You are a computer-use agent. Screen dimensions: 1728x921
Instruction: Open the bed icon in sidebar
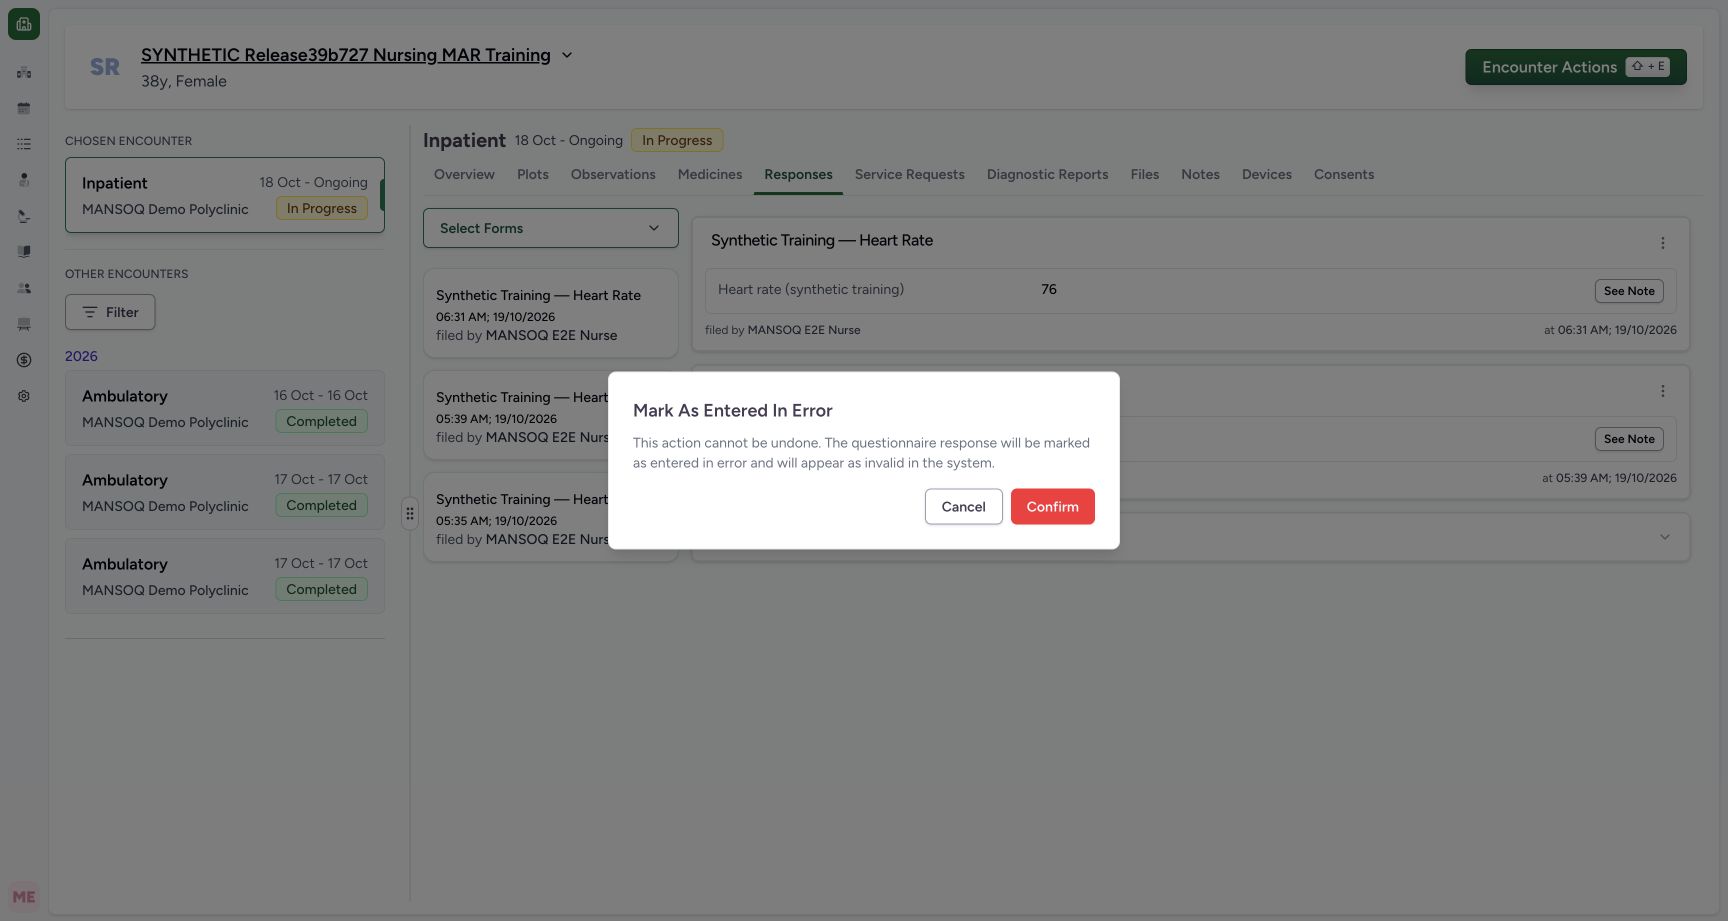(24, 324)
